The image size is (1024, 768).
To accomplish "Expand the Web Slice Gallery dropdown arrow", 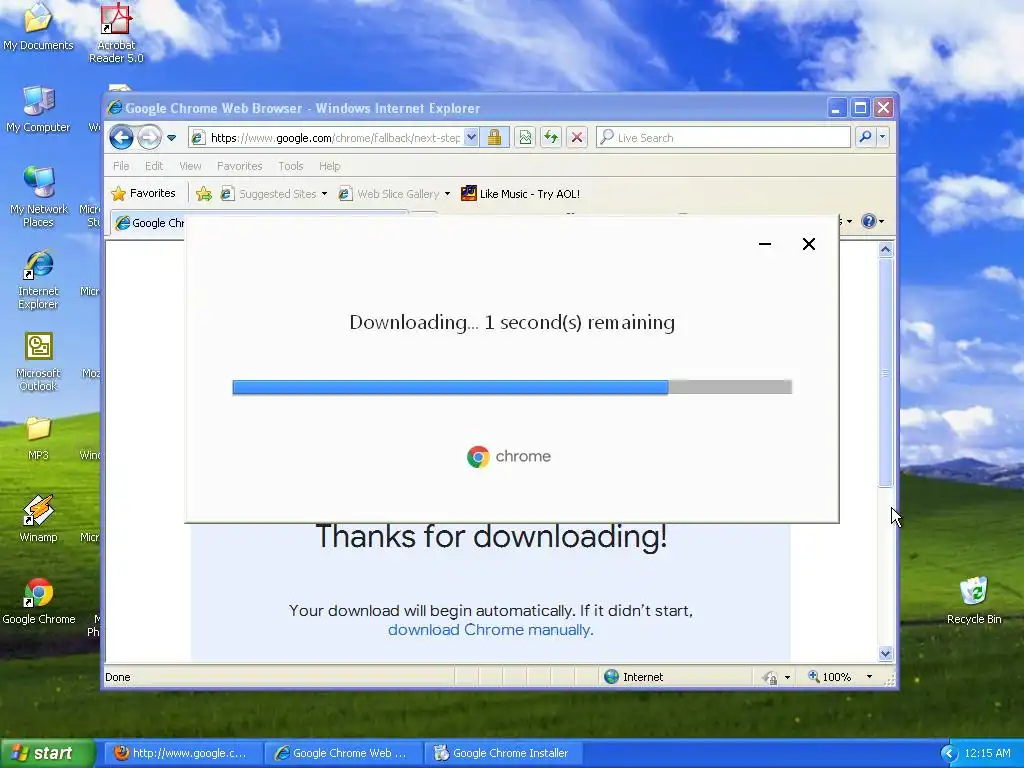I will (447, 194).
